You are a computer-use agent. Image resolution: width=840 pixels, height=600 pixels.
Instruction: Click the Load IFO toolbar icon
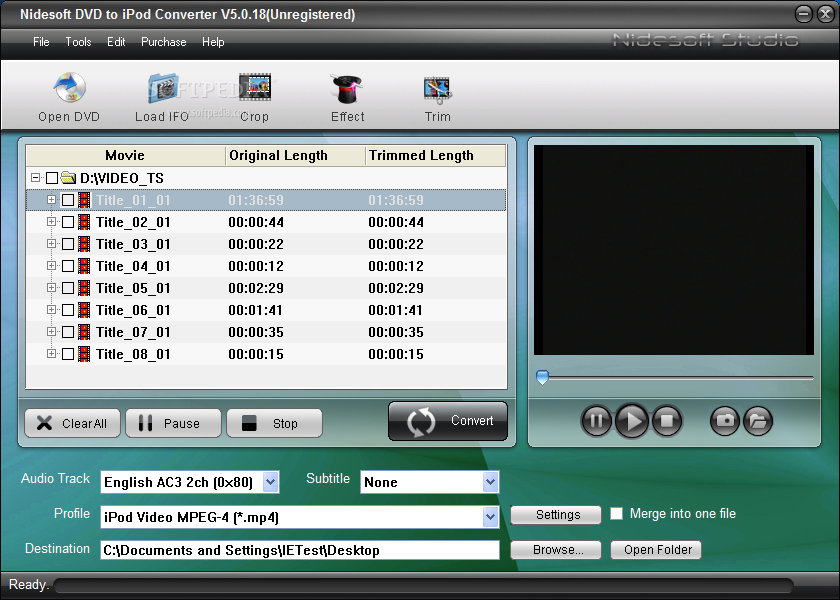coord(163,88)
